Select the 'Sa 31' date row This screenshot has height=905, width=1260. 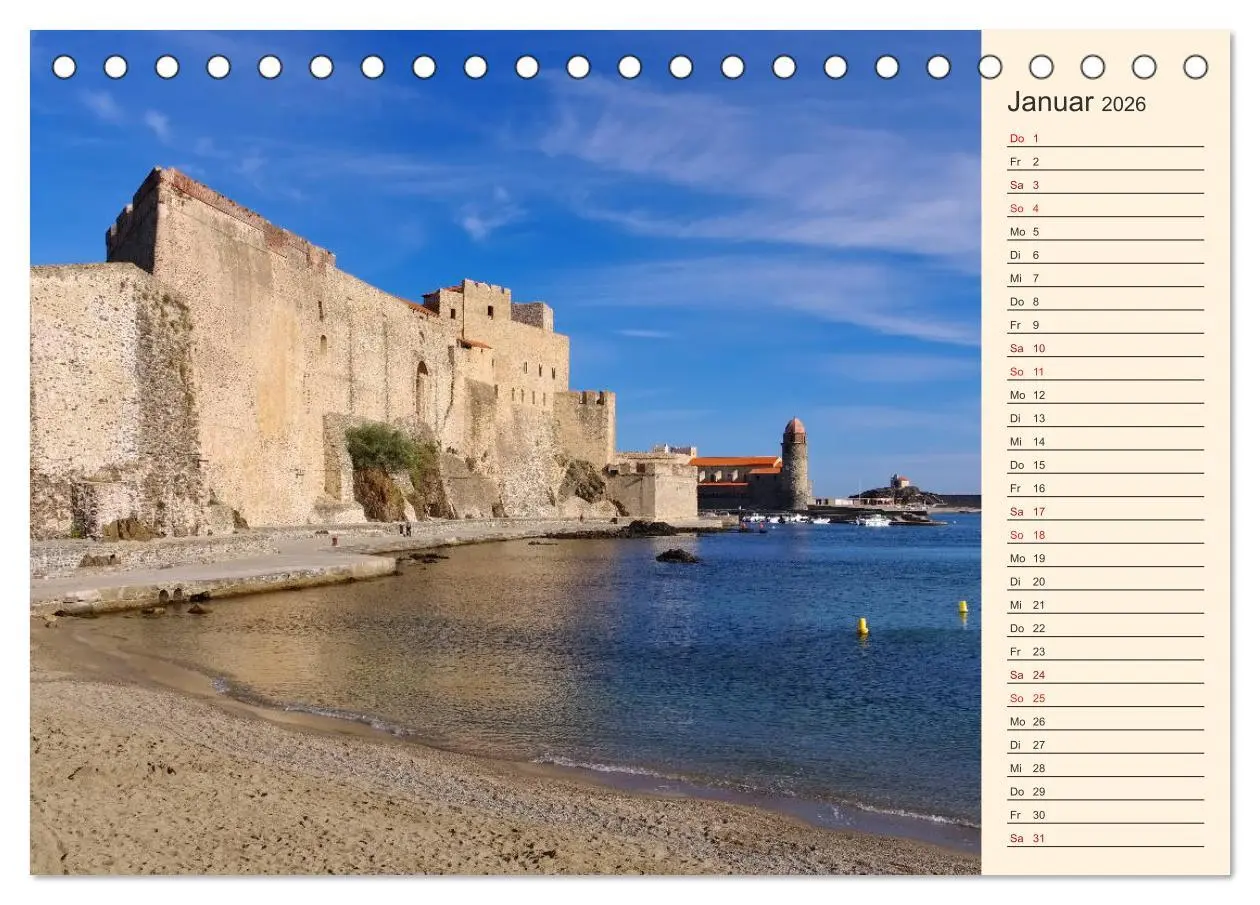[1105, 838]
